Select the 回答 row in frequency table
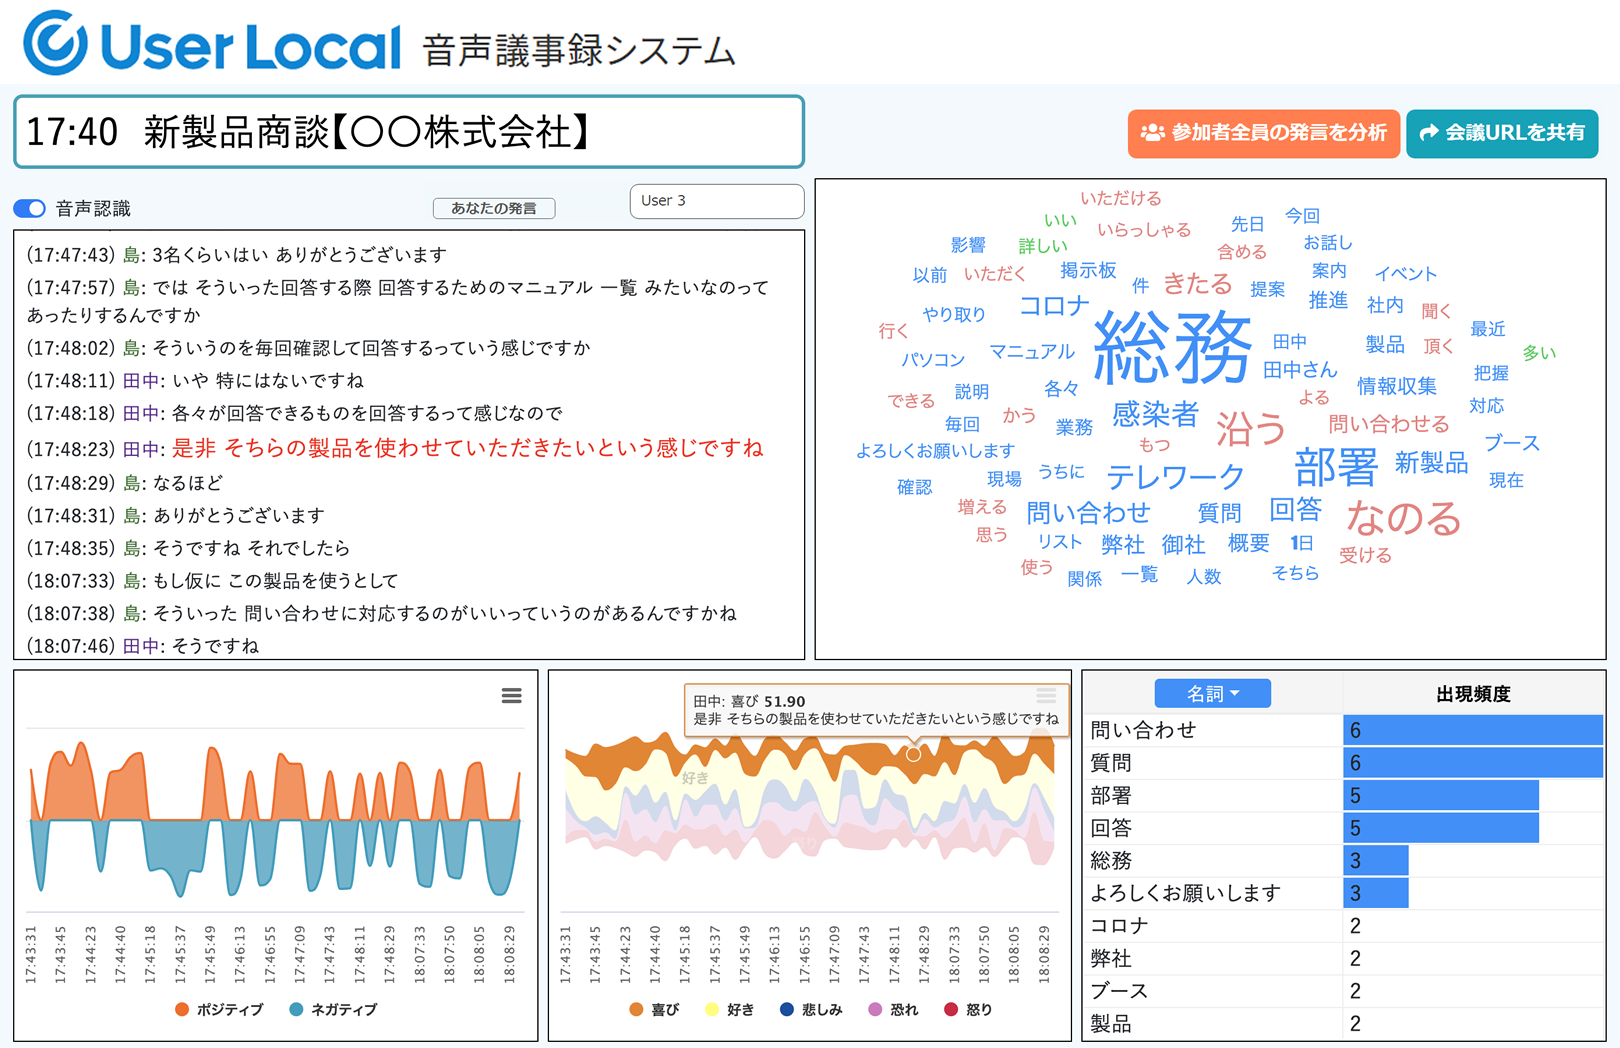Screen dimensions: 1620x1048 [x=1344, y=828]
